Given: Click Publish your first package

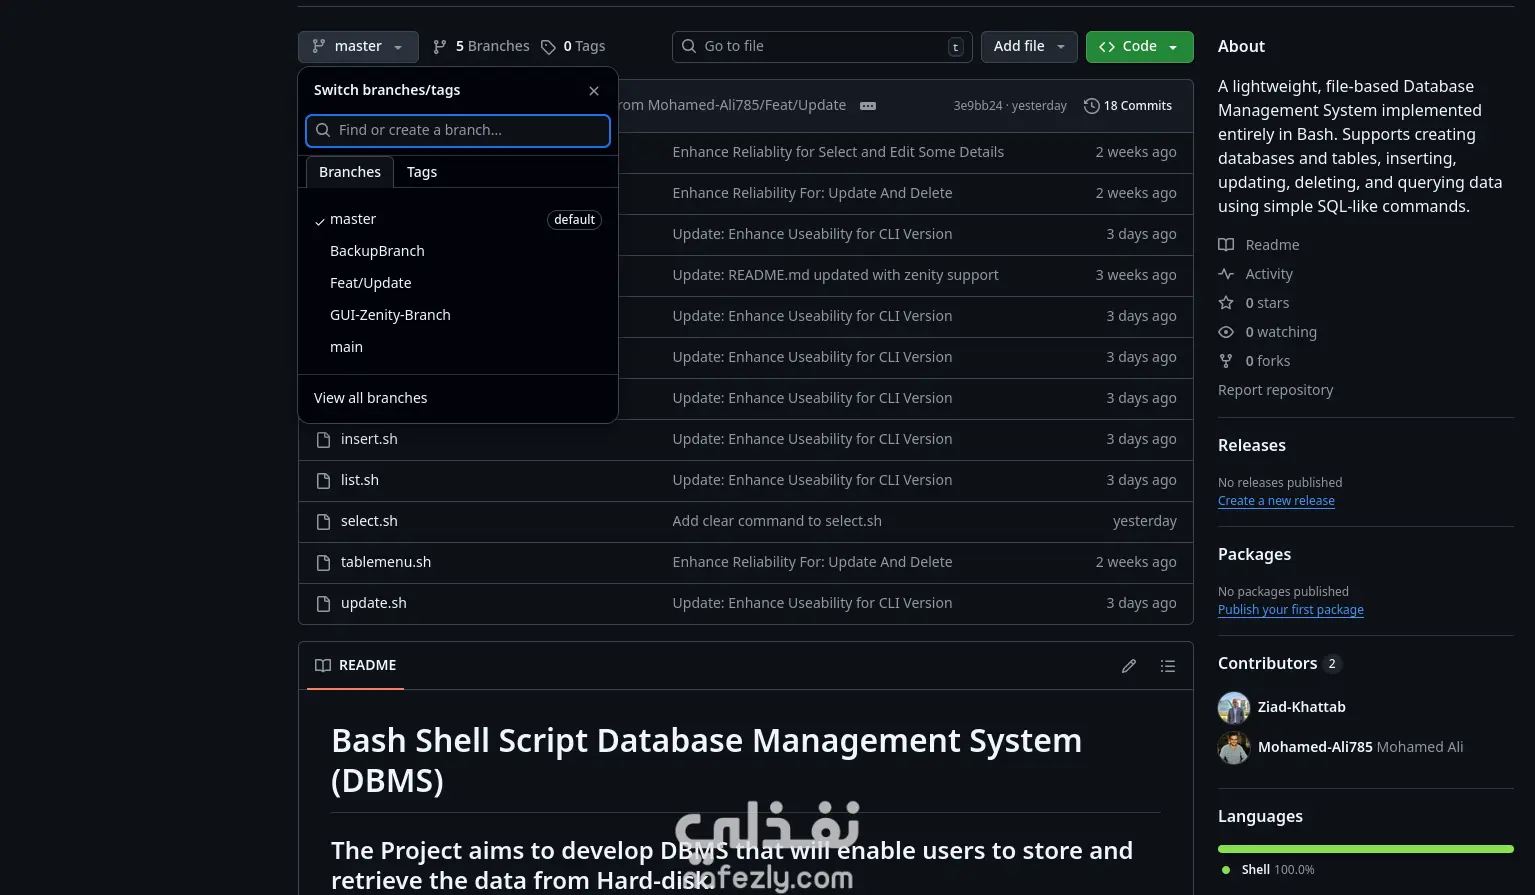Looking at the screenshot, I should tap(1291, 610).
